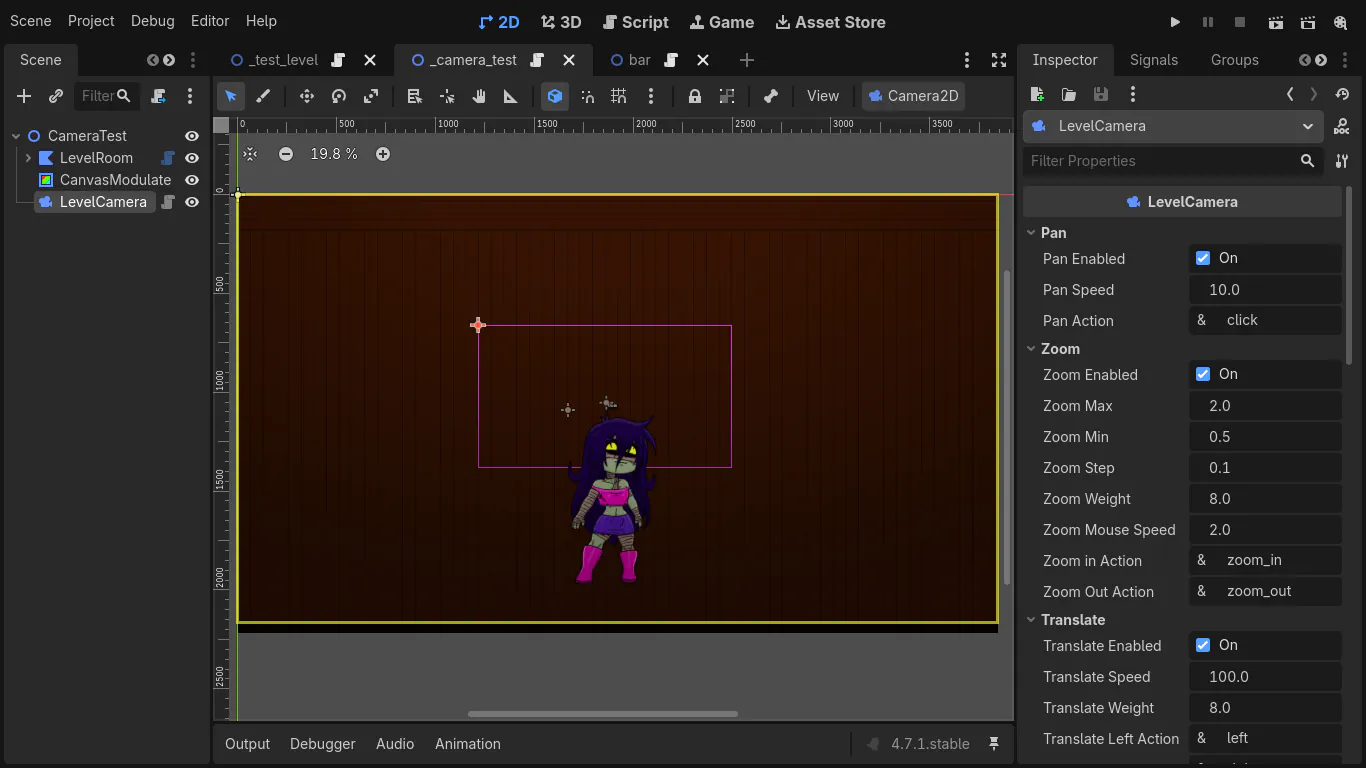Viewport: 1366px width, 768px height.
Task: Uncheck the Translate Enabled checkbox
Action: 1203,645
